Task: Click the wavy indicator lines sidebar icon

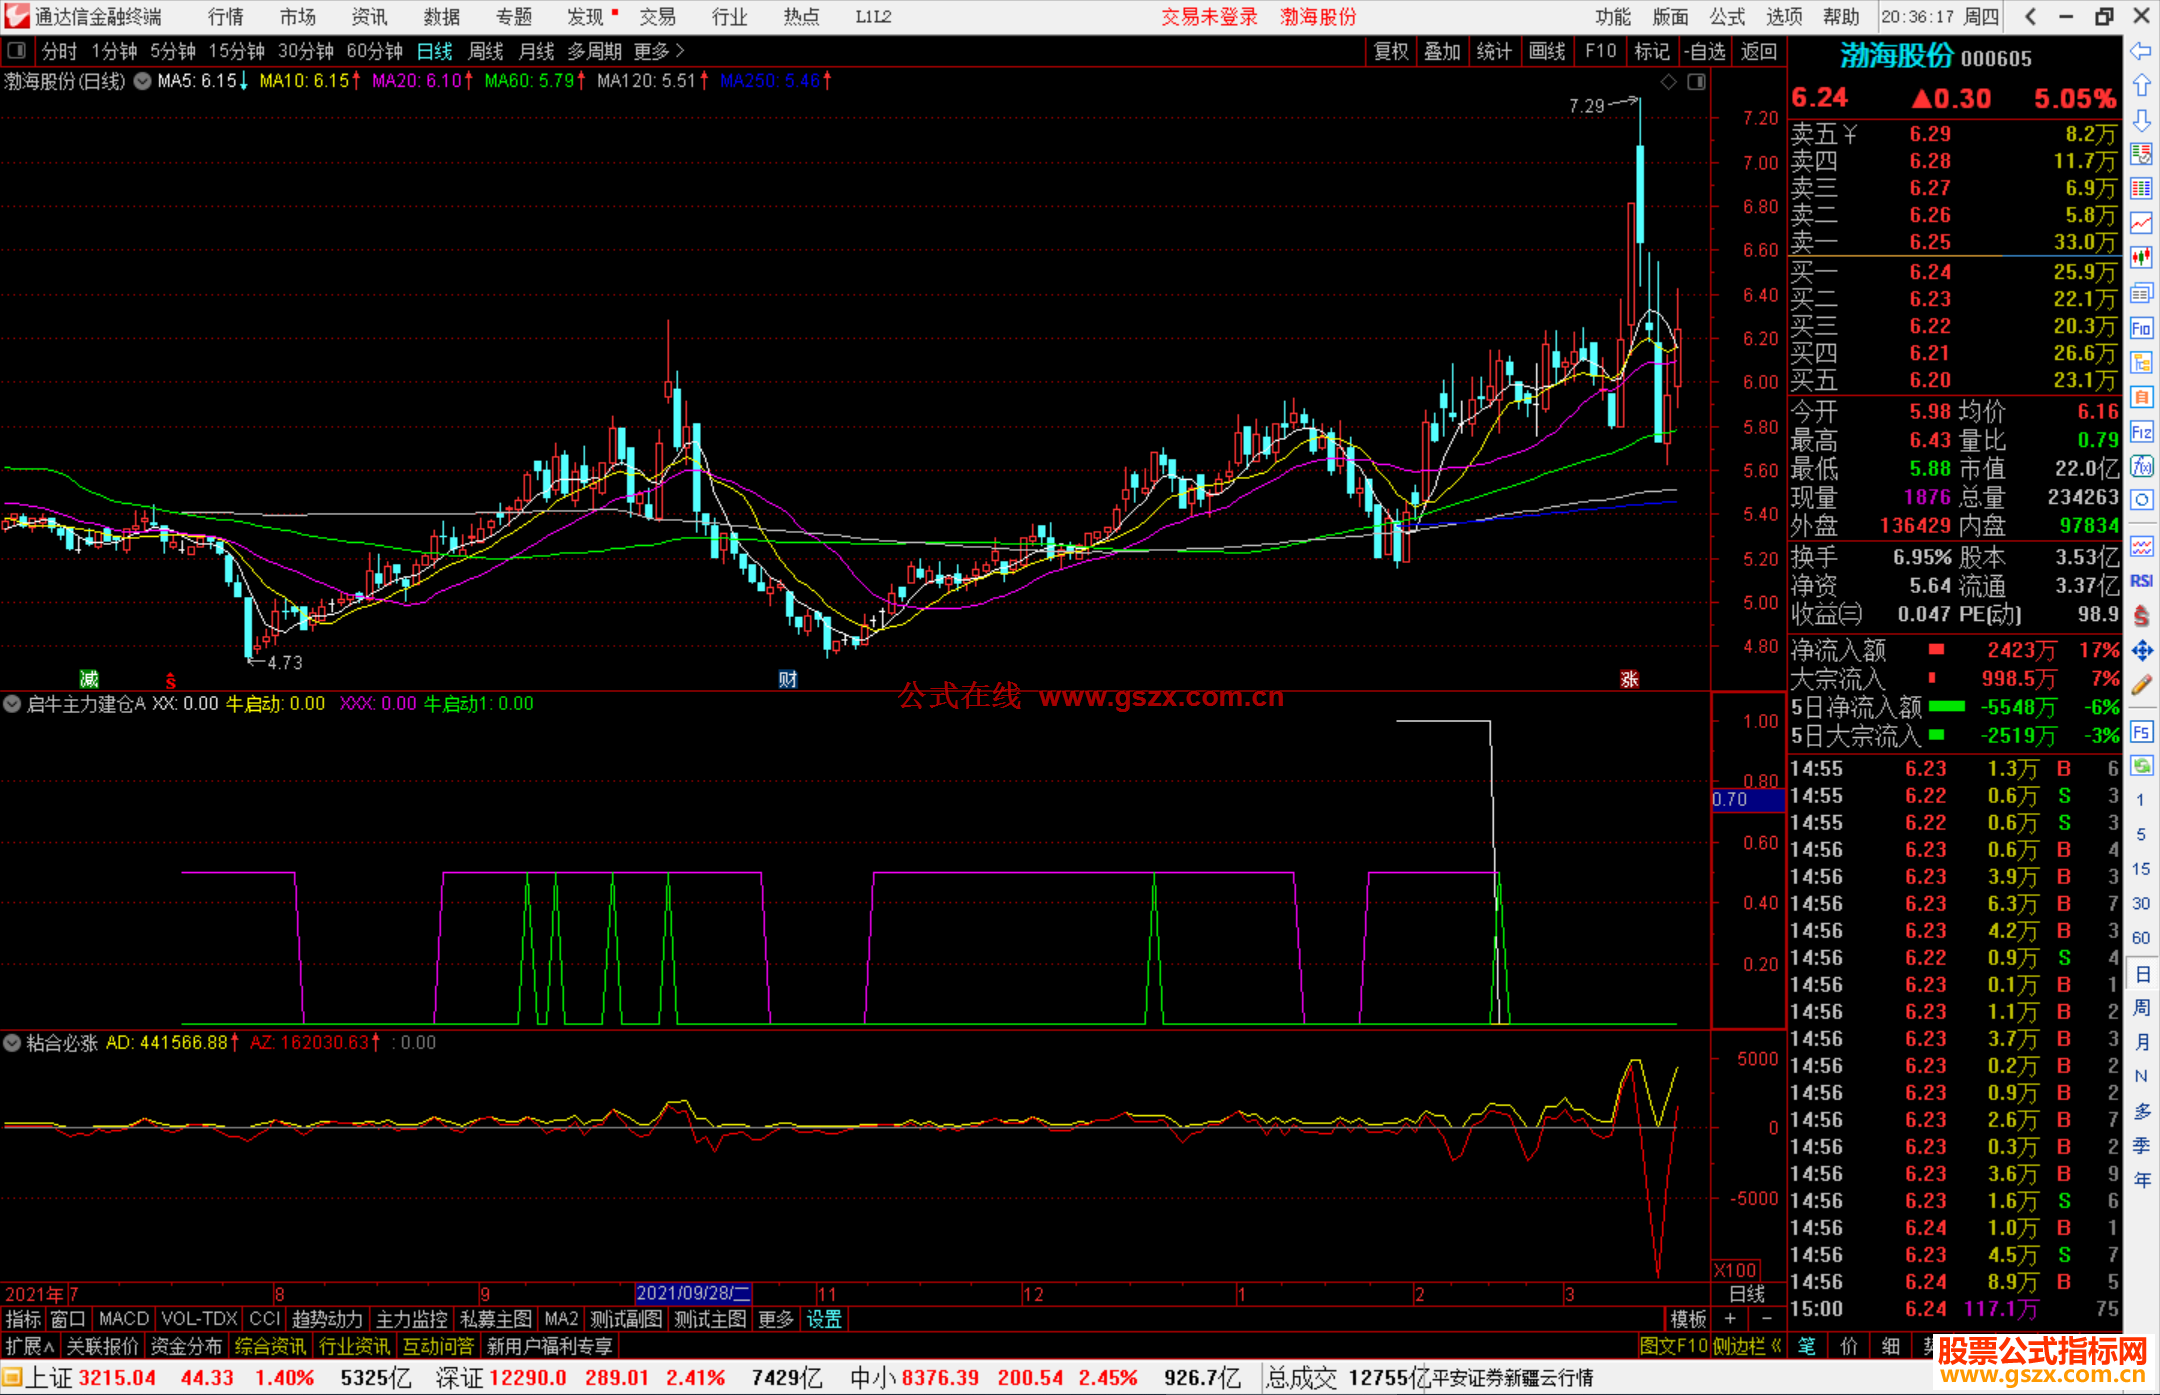Action: click(2141, 546)
